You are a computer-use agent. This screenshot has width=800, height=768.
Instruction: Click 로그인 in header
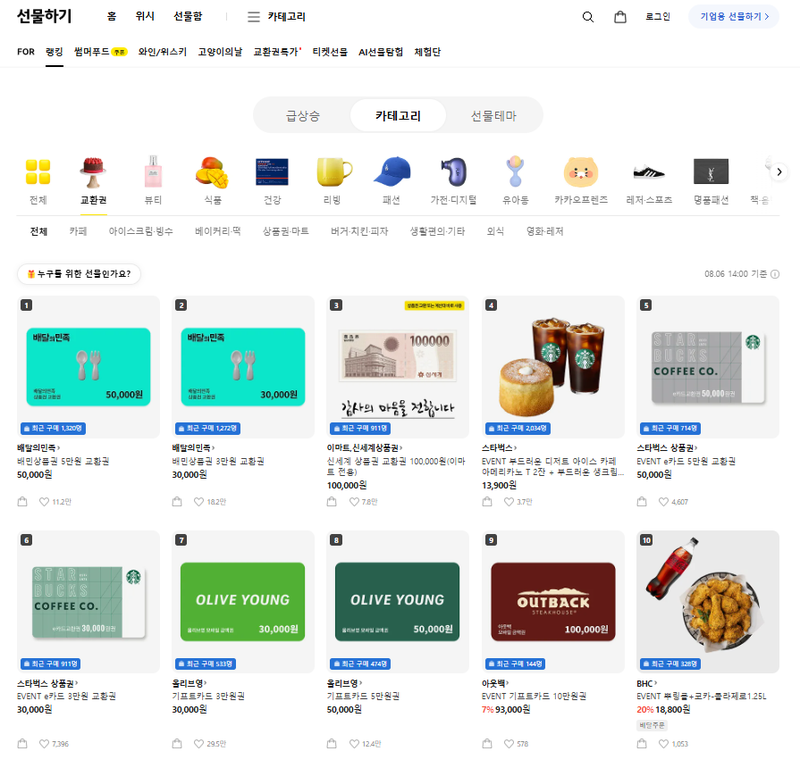(658, 17)
